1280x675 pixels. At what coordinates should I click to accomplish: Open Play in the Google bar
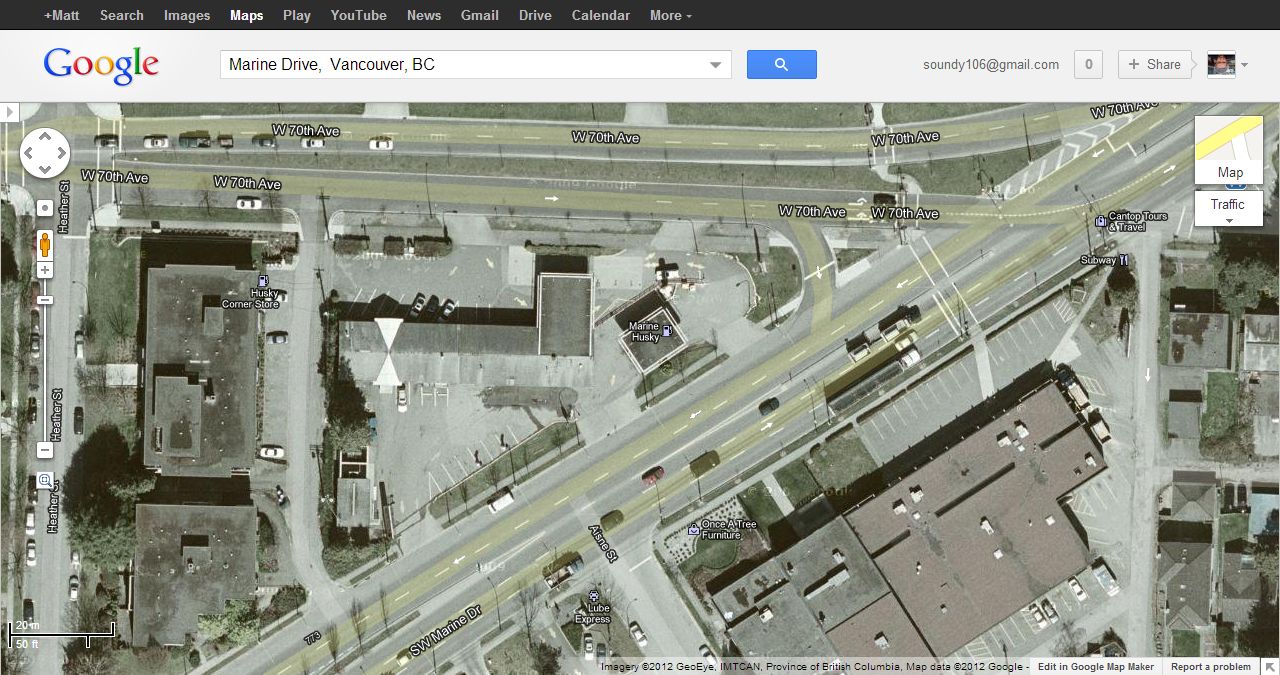point(297,15)
